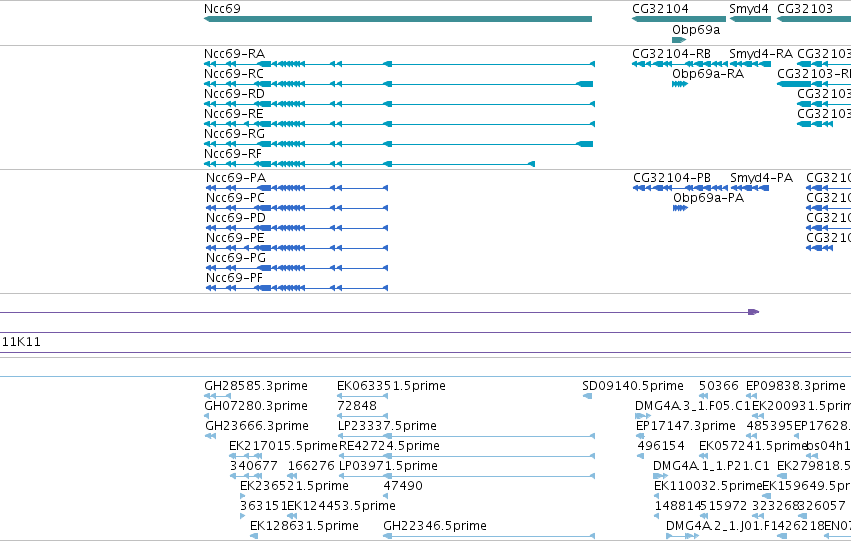Click the purple arrowhead ending the long line
Viewport: 851px width, 541px height.
coord(753,312)
